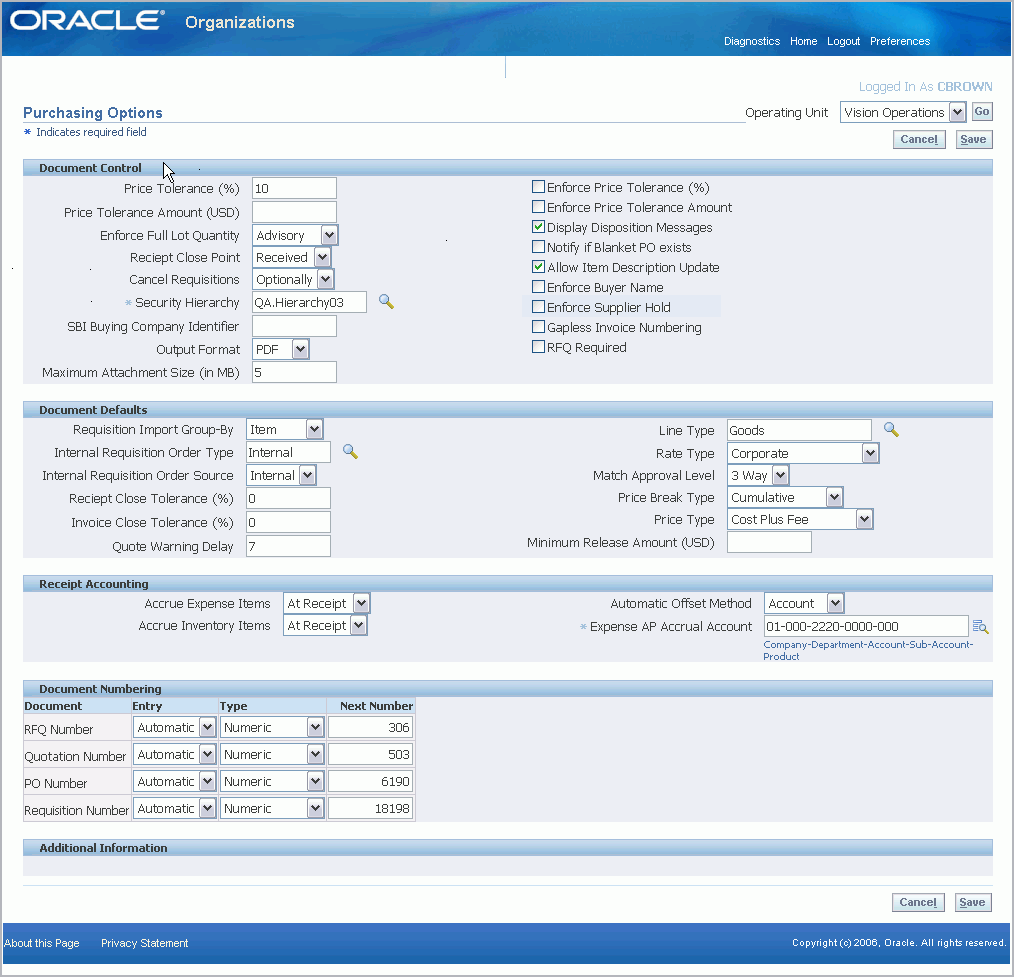Click bottom Save button

(x=973, y=902)
